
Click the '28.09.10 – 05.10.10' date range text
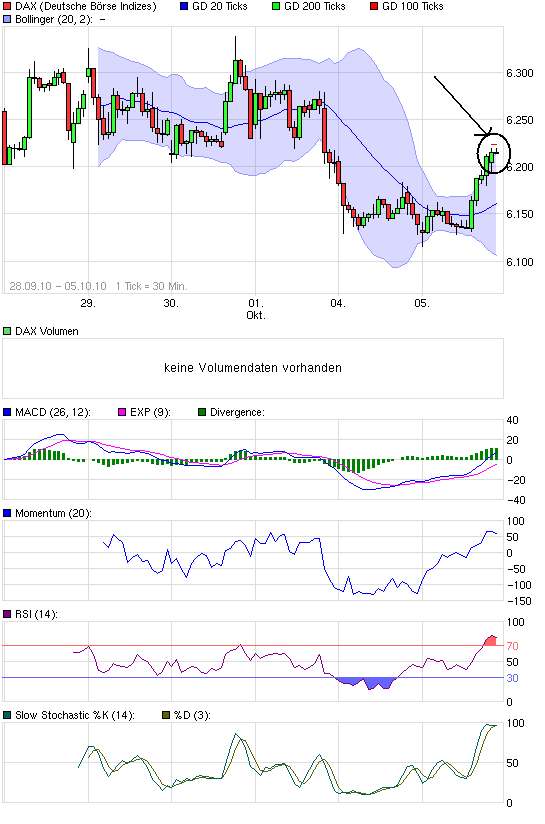click(x=58, y=286)
